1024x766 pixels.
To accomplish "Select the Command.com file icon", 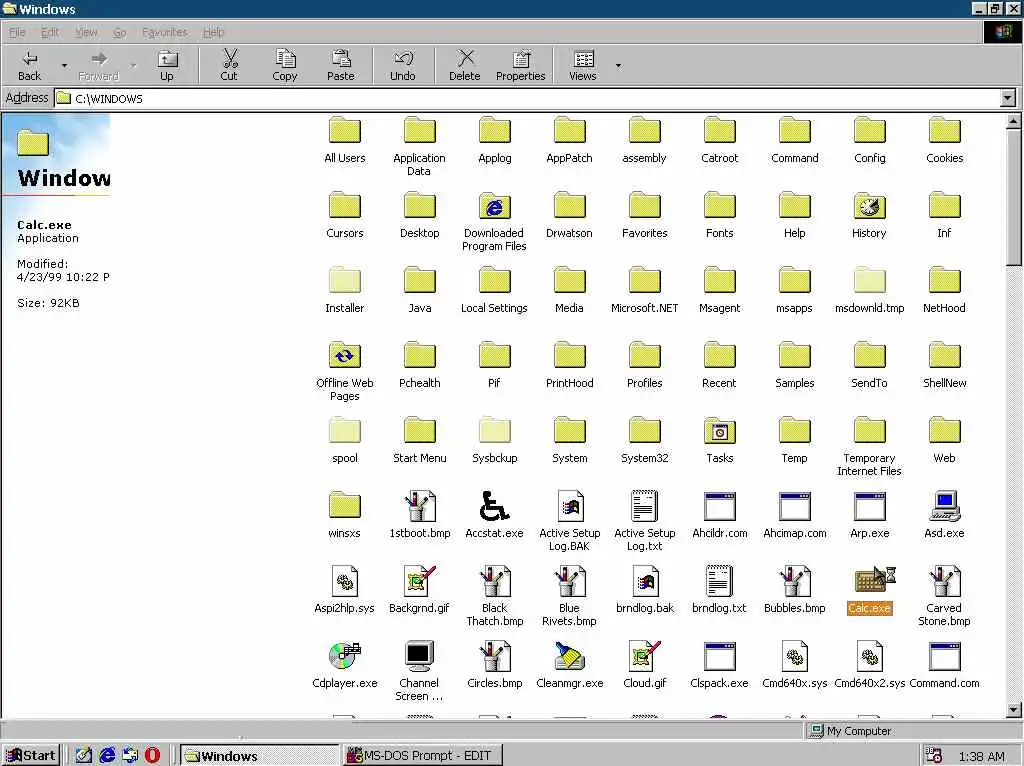I will click(944, 656).
